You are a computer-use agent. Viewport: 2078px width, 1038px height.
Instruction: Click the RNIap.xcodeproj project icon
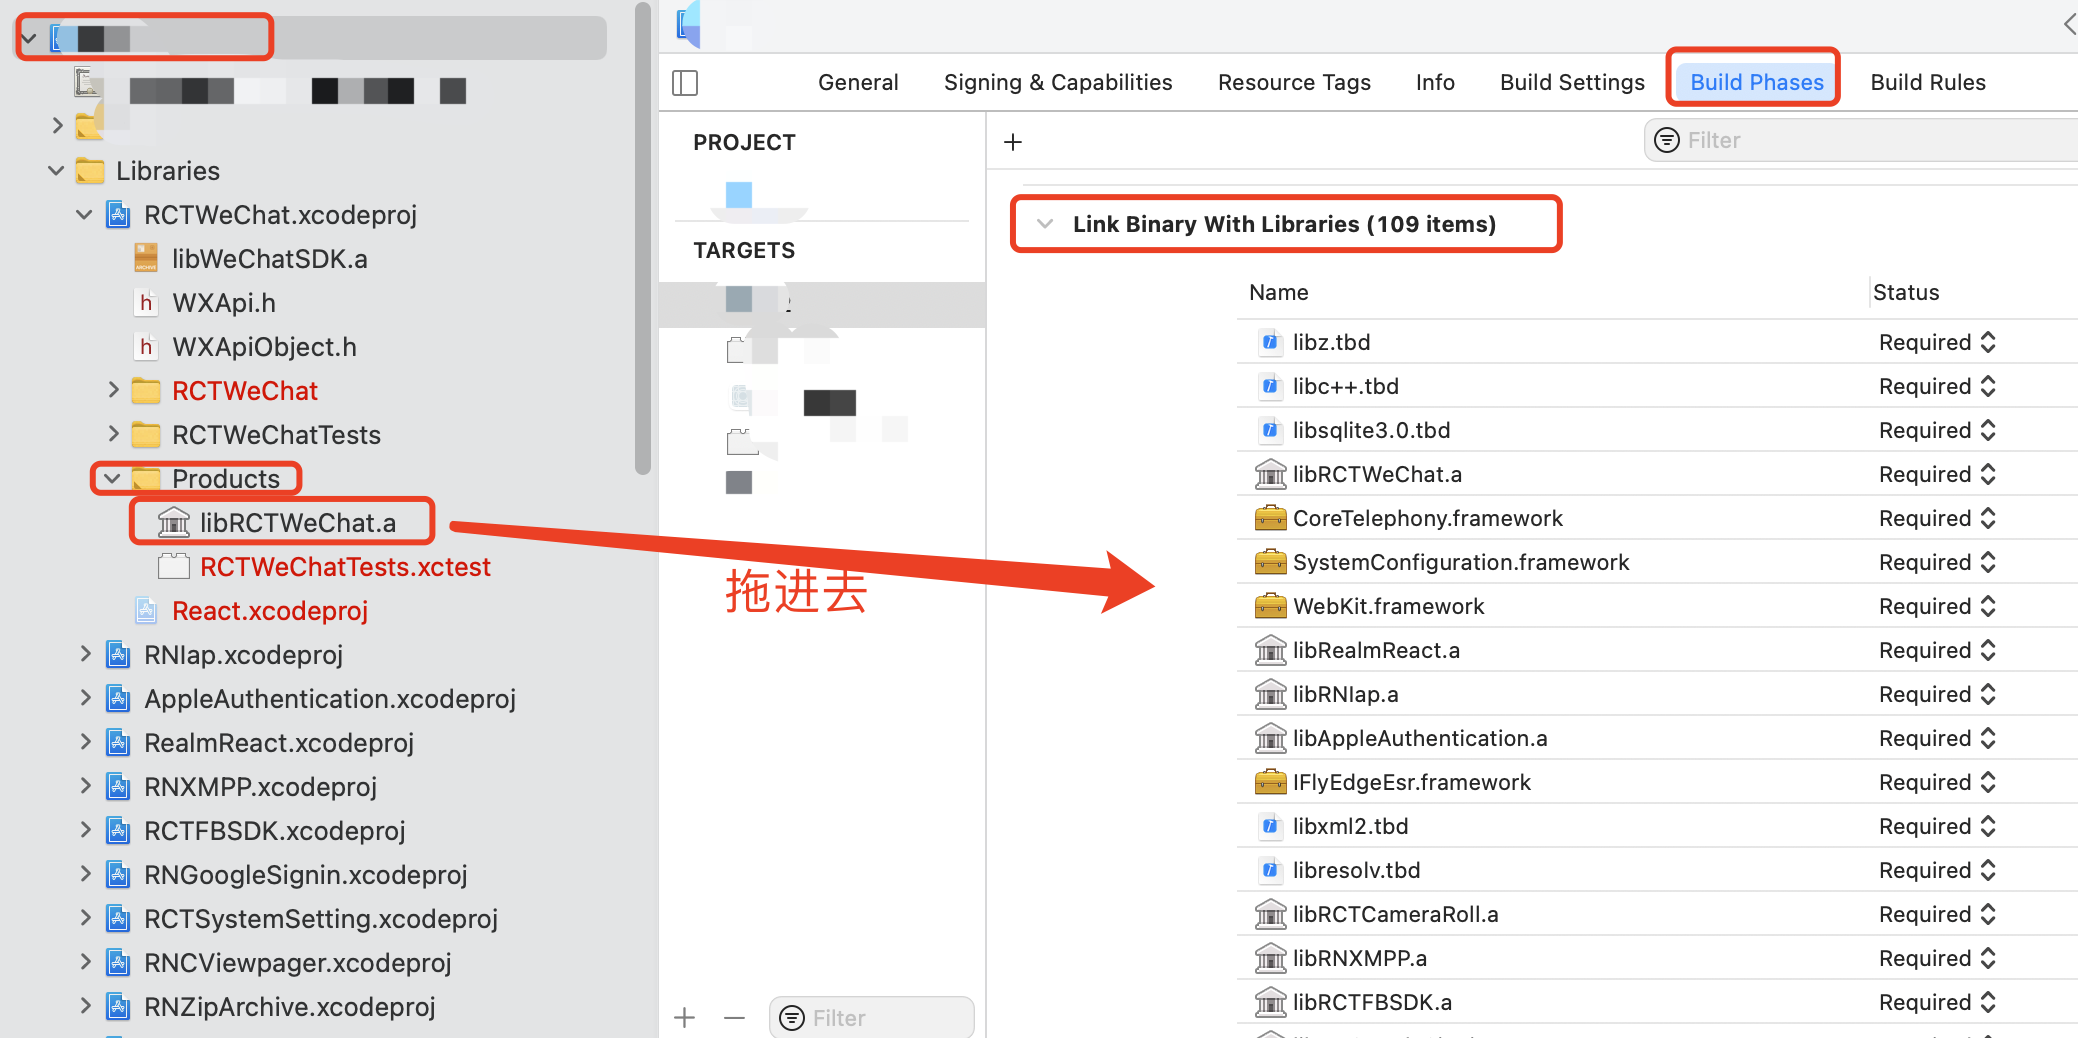(x=118, y=655)
